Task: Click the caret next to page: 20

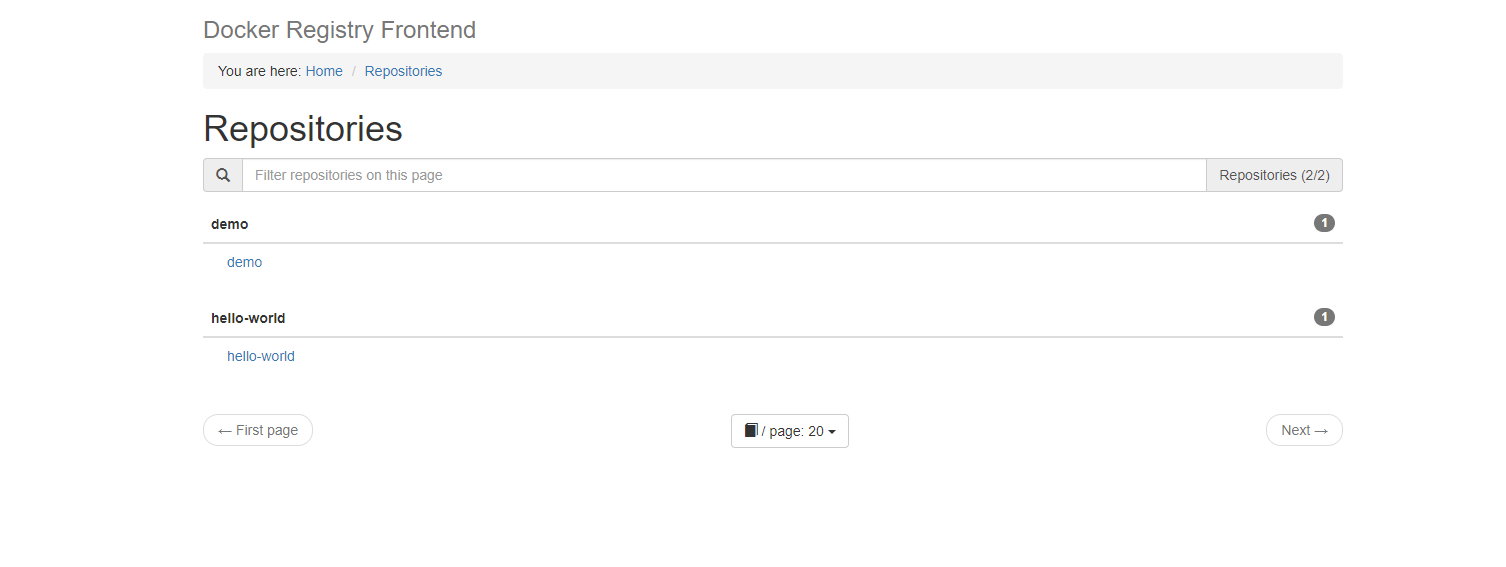Action: 832,432
